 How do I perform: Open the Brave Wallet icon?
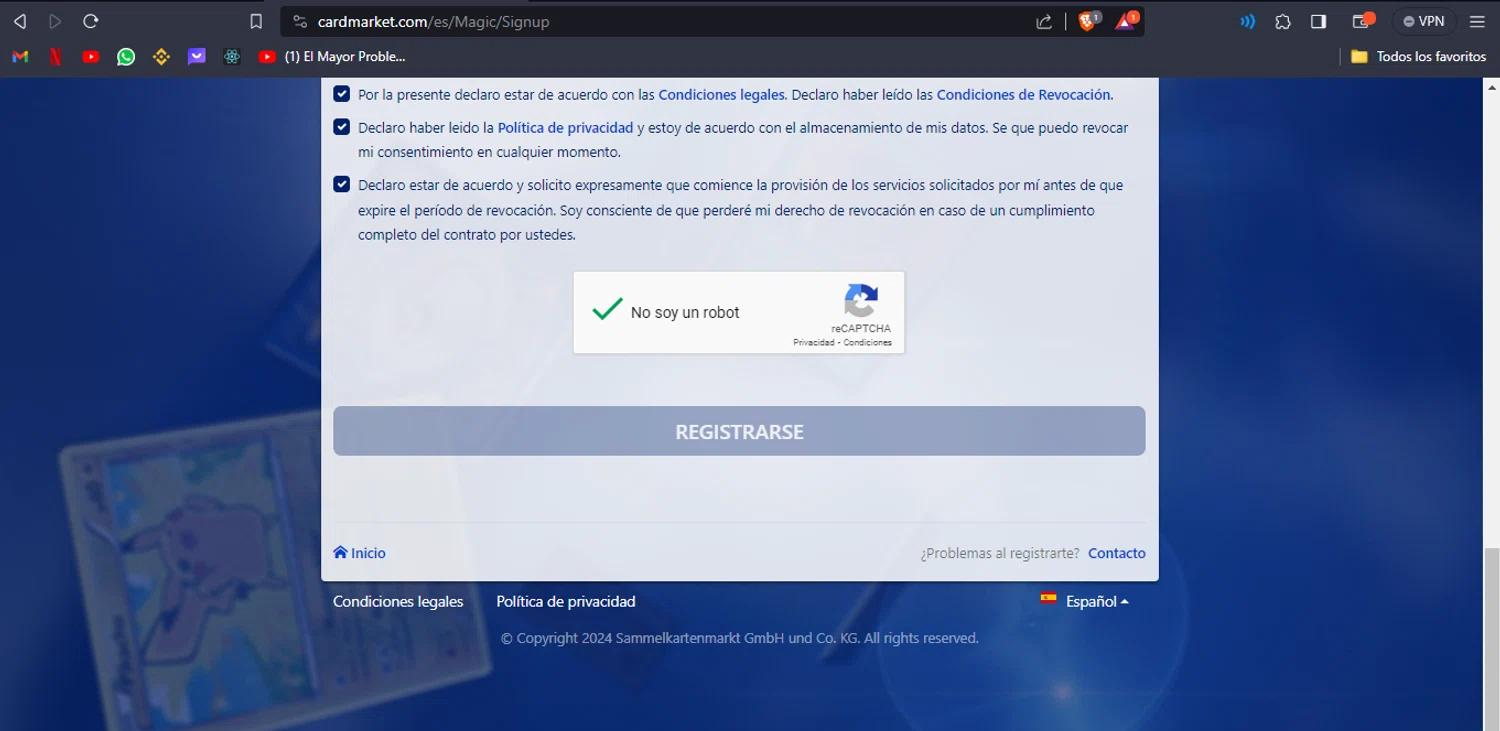point(1363,21)
